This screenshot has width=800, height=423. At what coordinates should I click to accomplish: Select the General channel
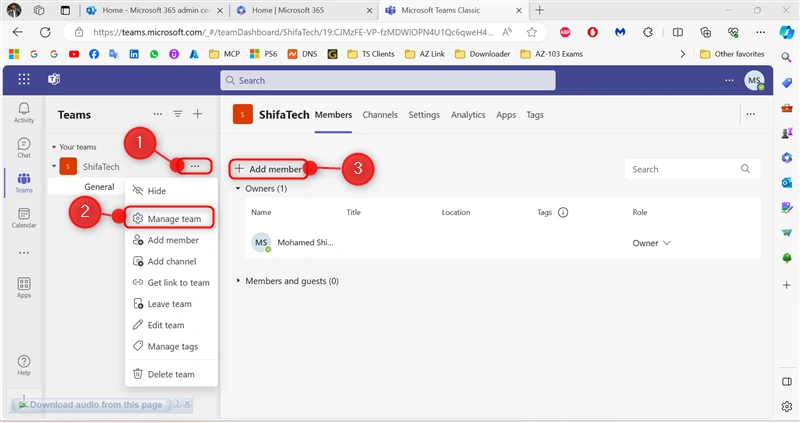99,187
